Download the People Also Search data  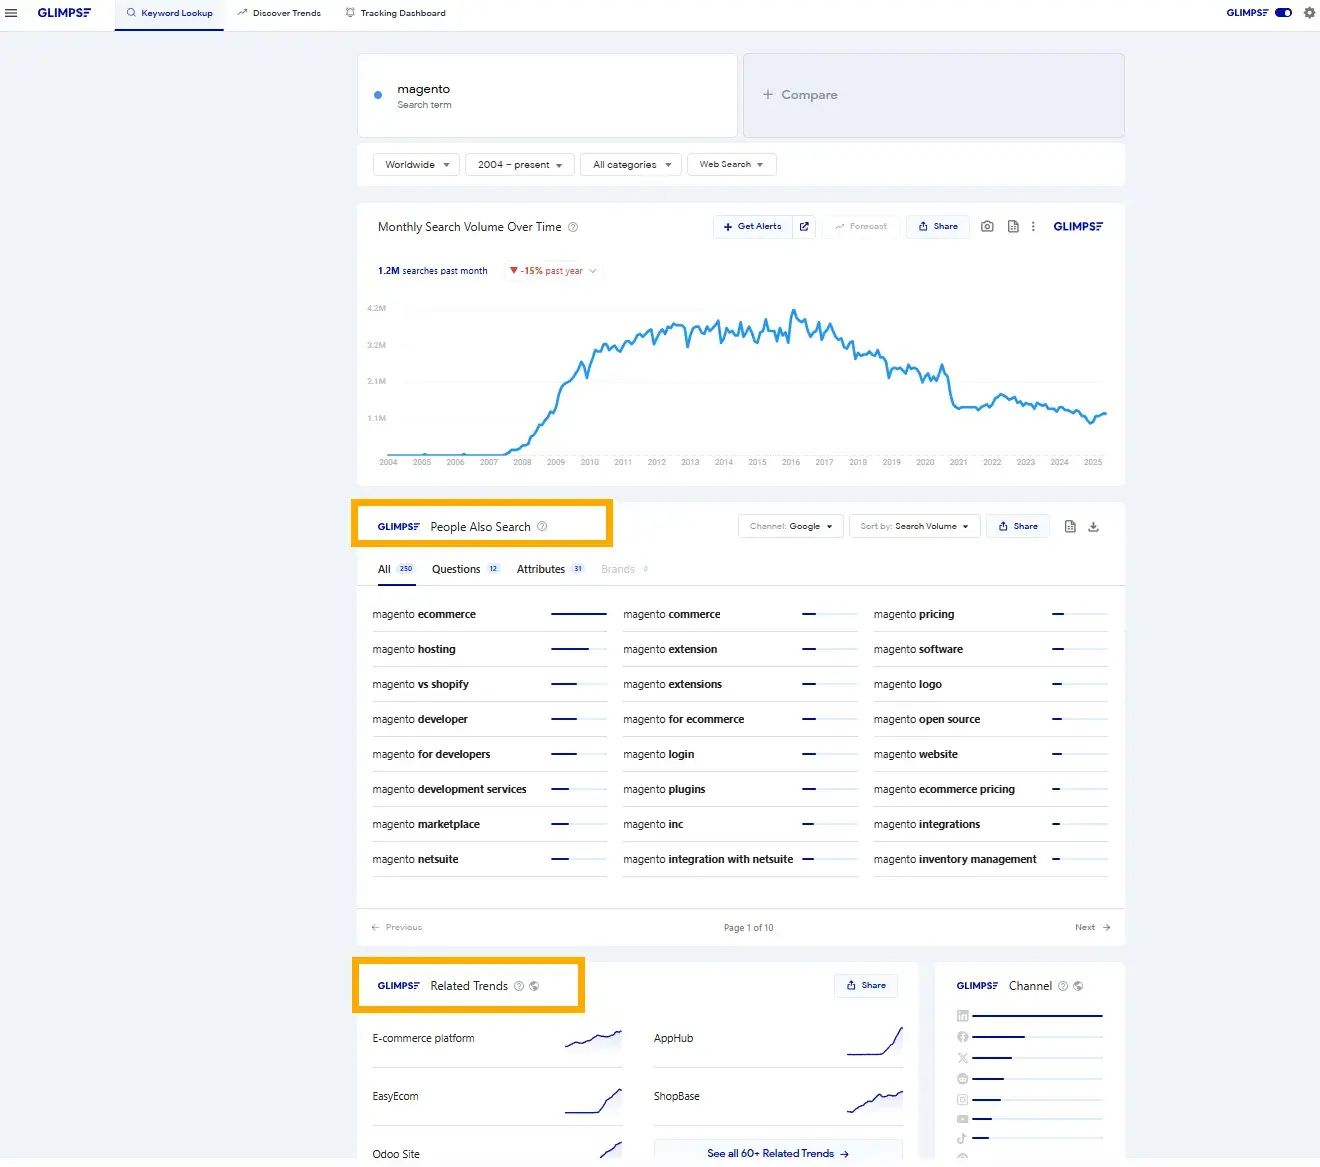pyautogui.click(x=1093, y=526)
